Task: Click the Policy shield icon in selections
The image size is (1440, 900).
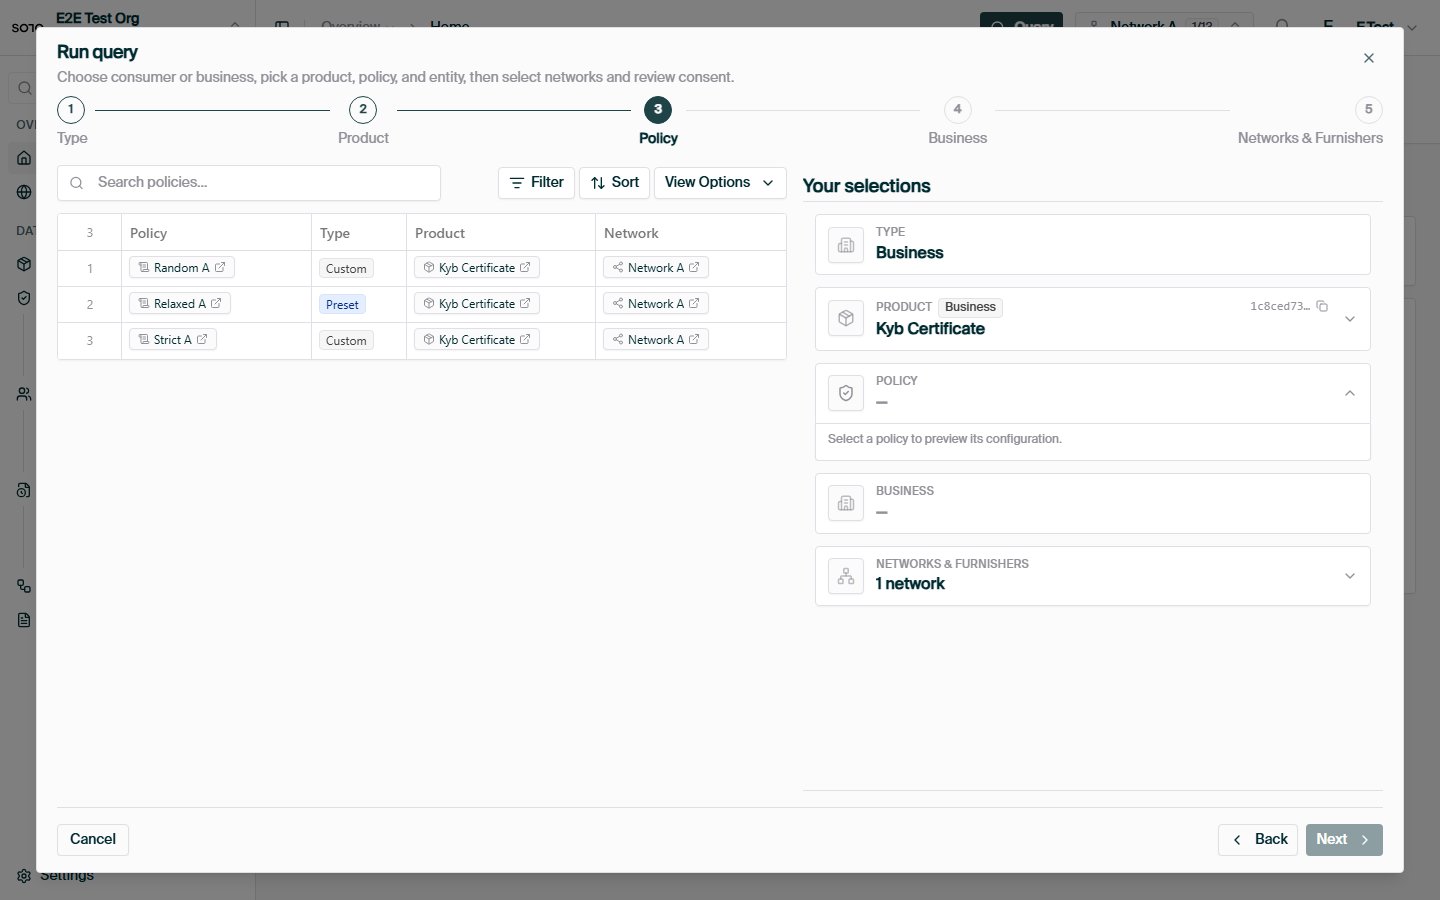Action: click(x=846, y=393)
